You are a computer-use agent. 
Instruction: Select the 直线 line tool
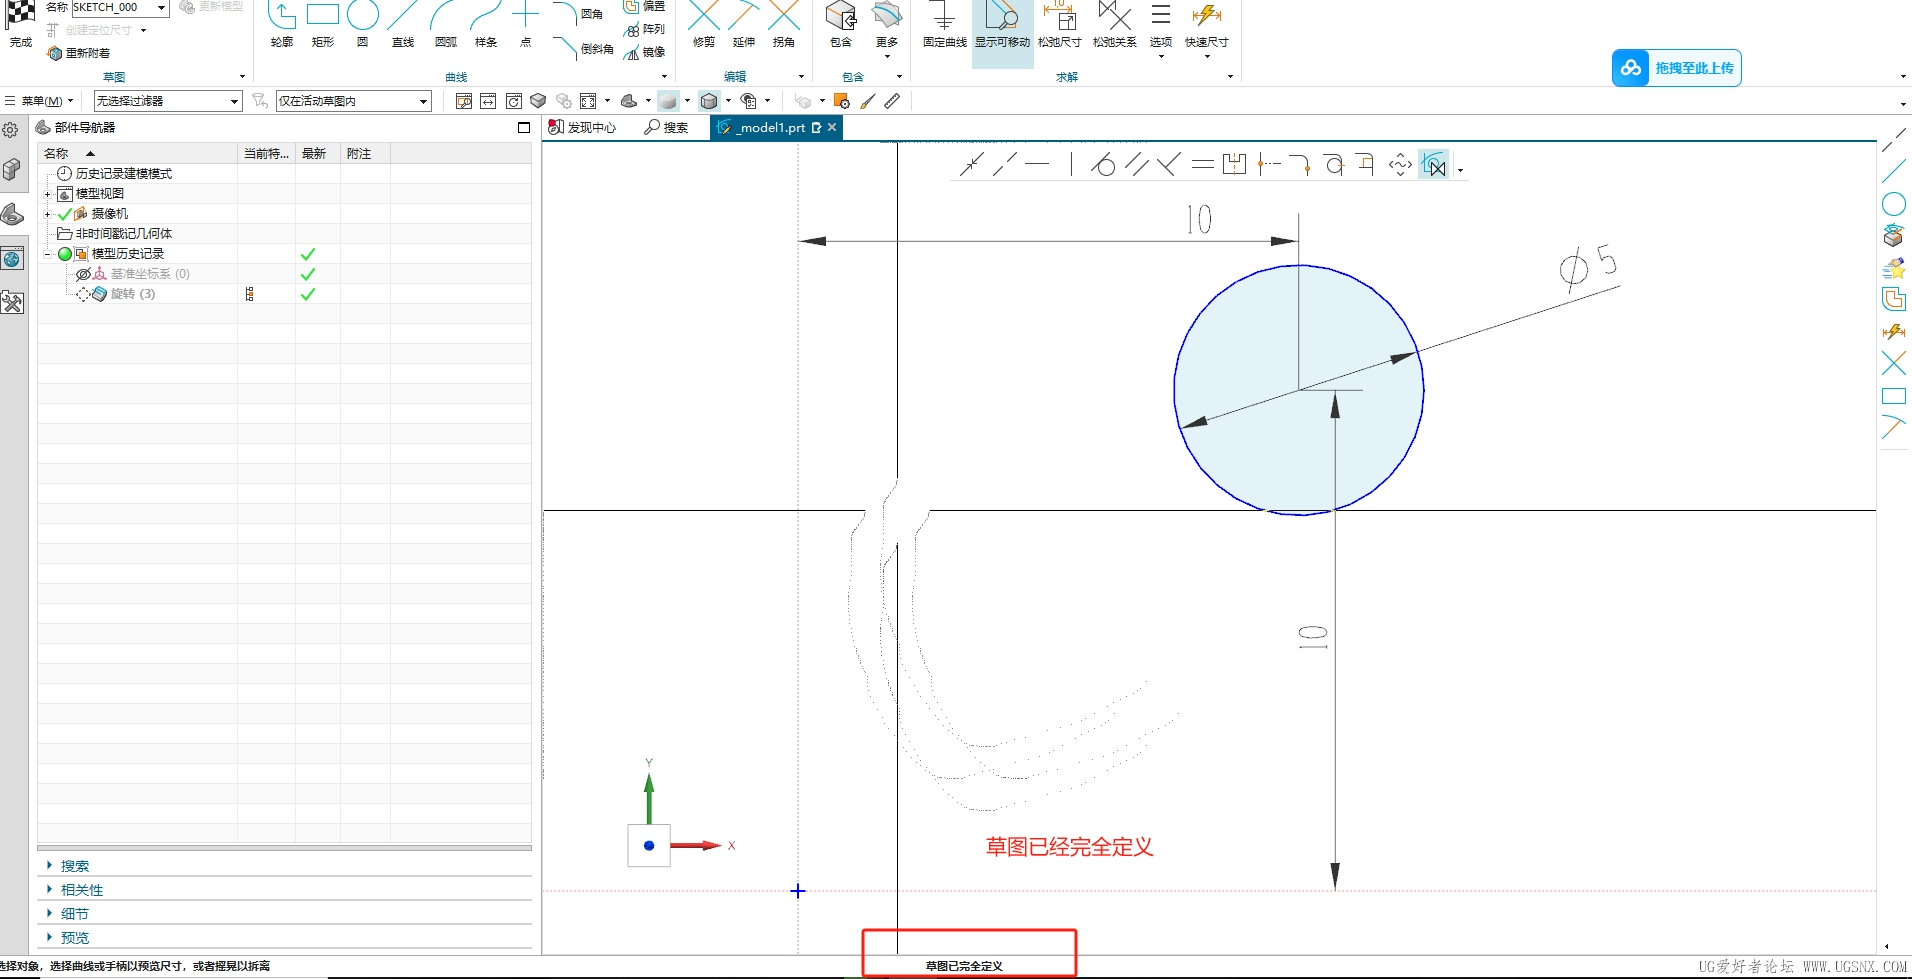pyautogui.click(x=403, y=24)
